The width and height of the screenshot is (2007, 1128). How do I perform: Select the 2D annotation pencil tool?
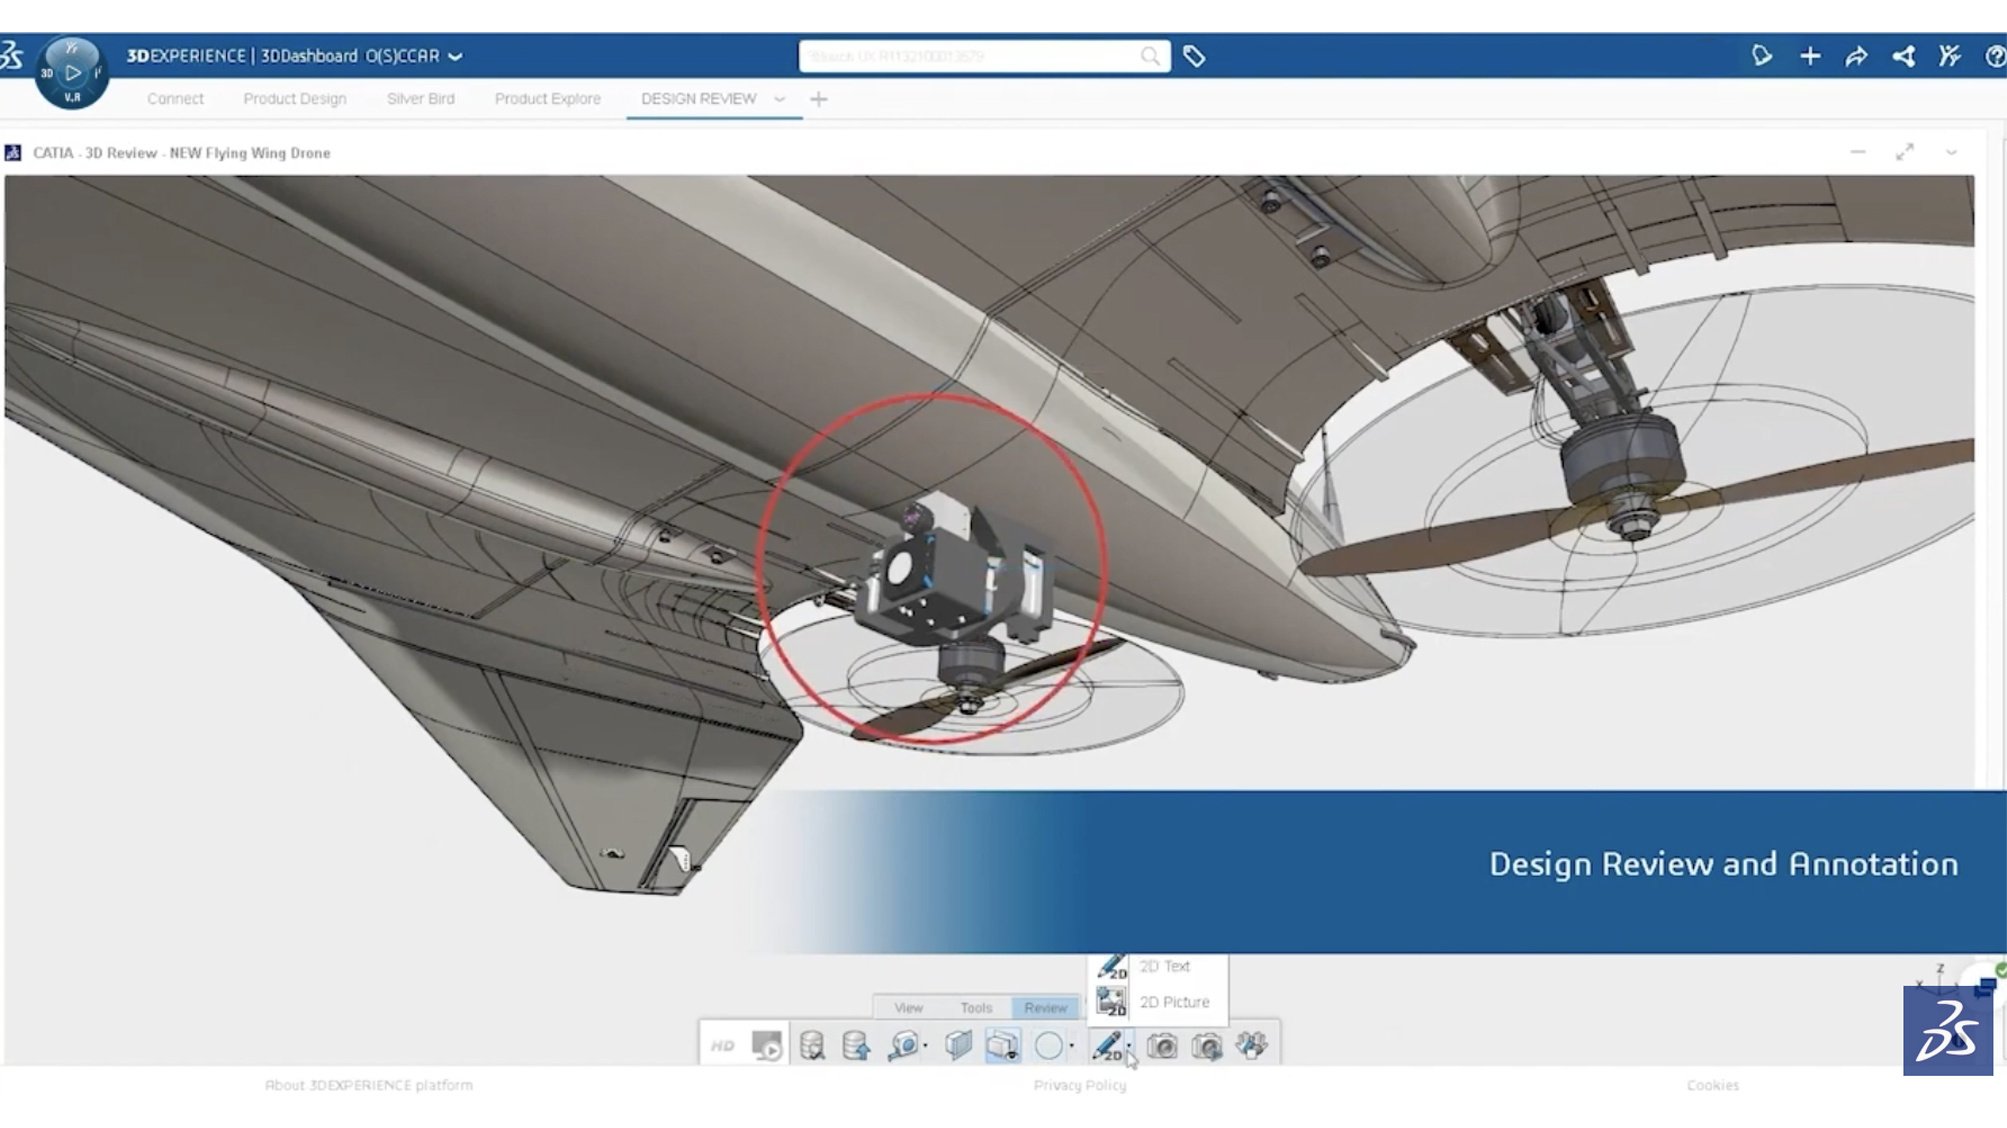pos(1106,1046)
